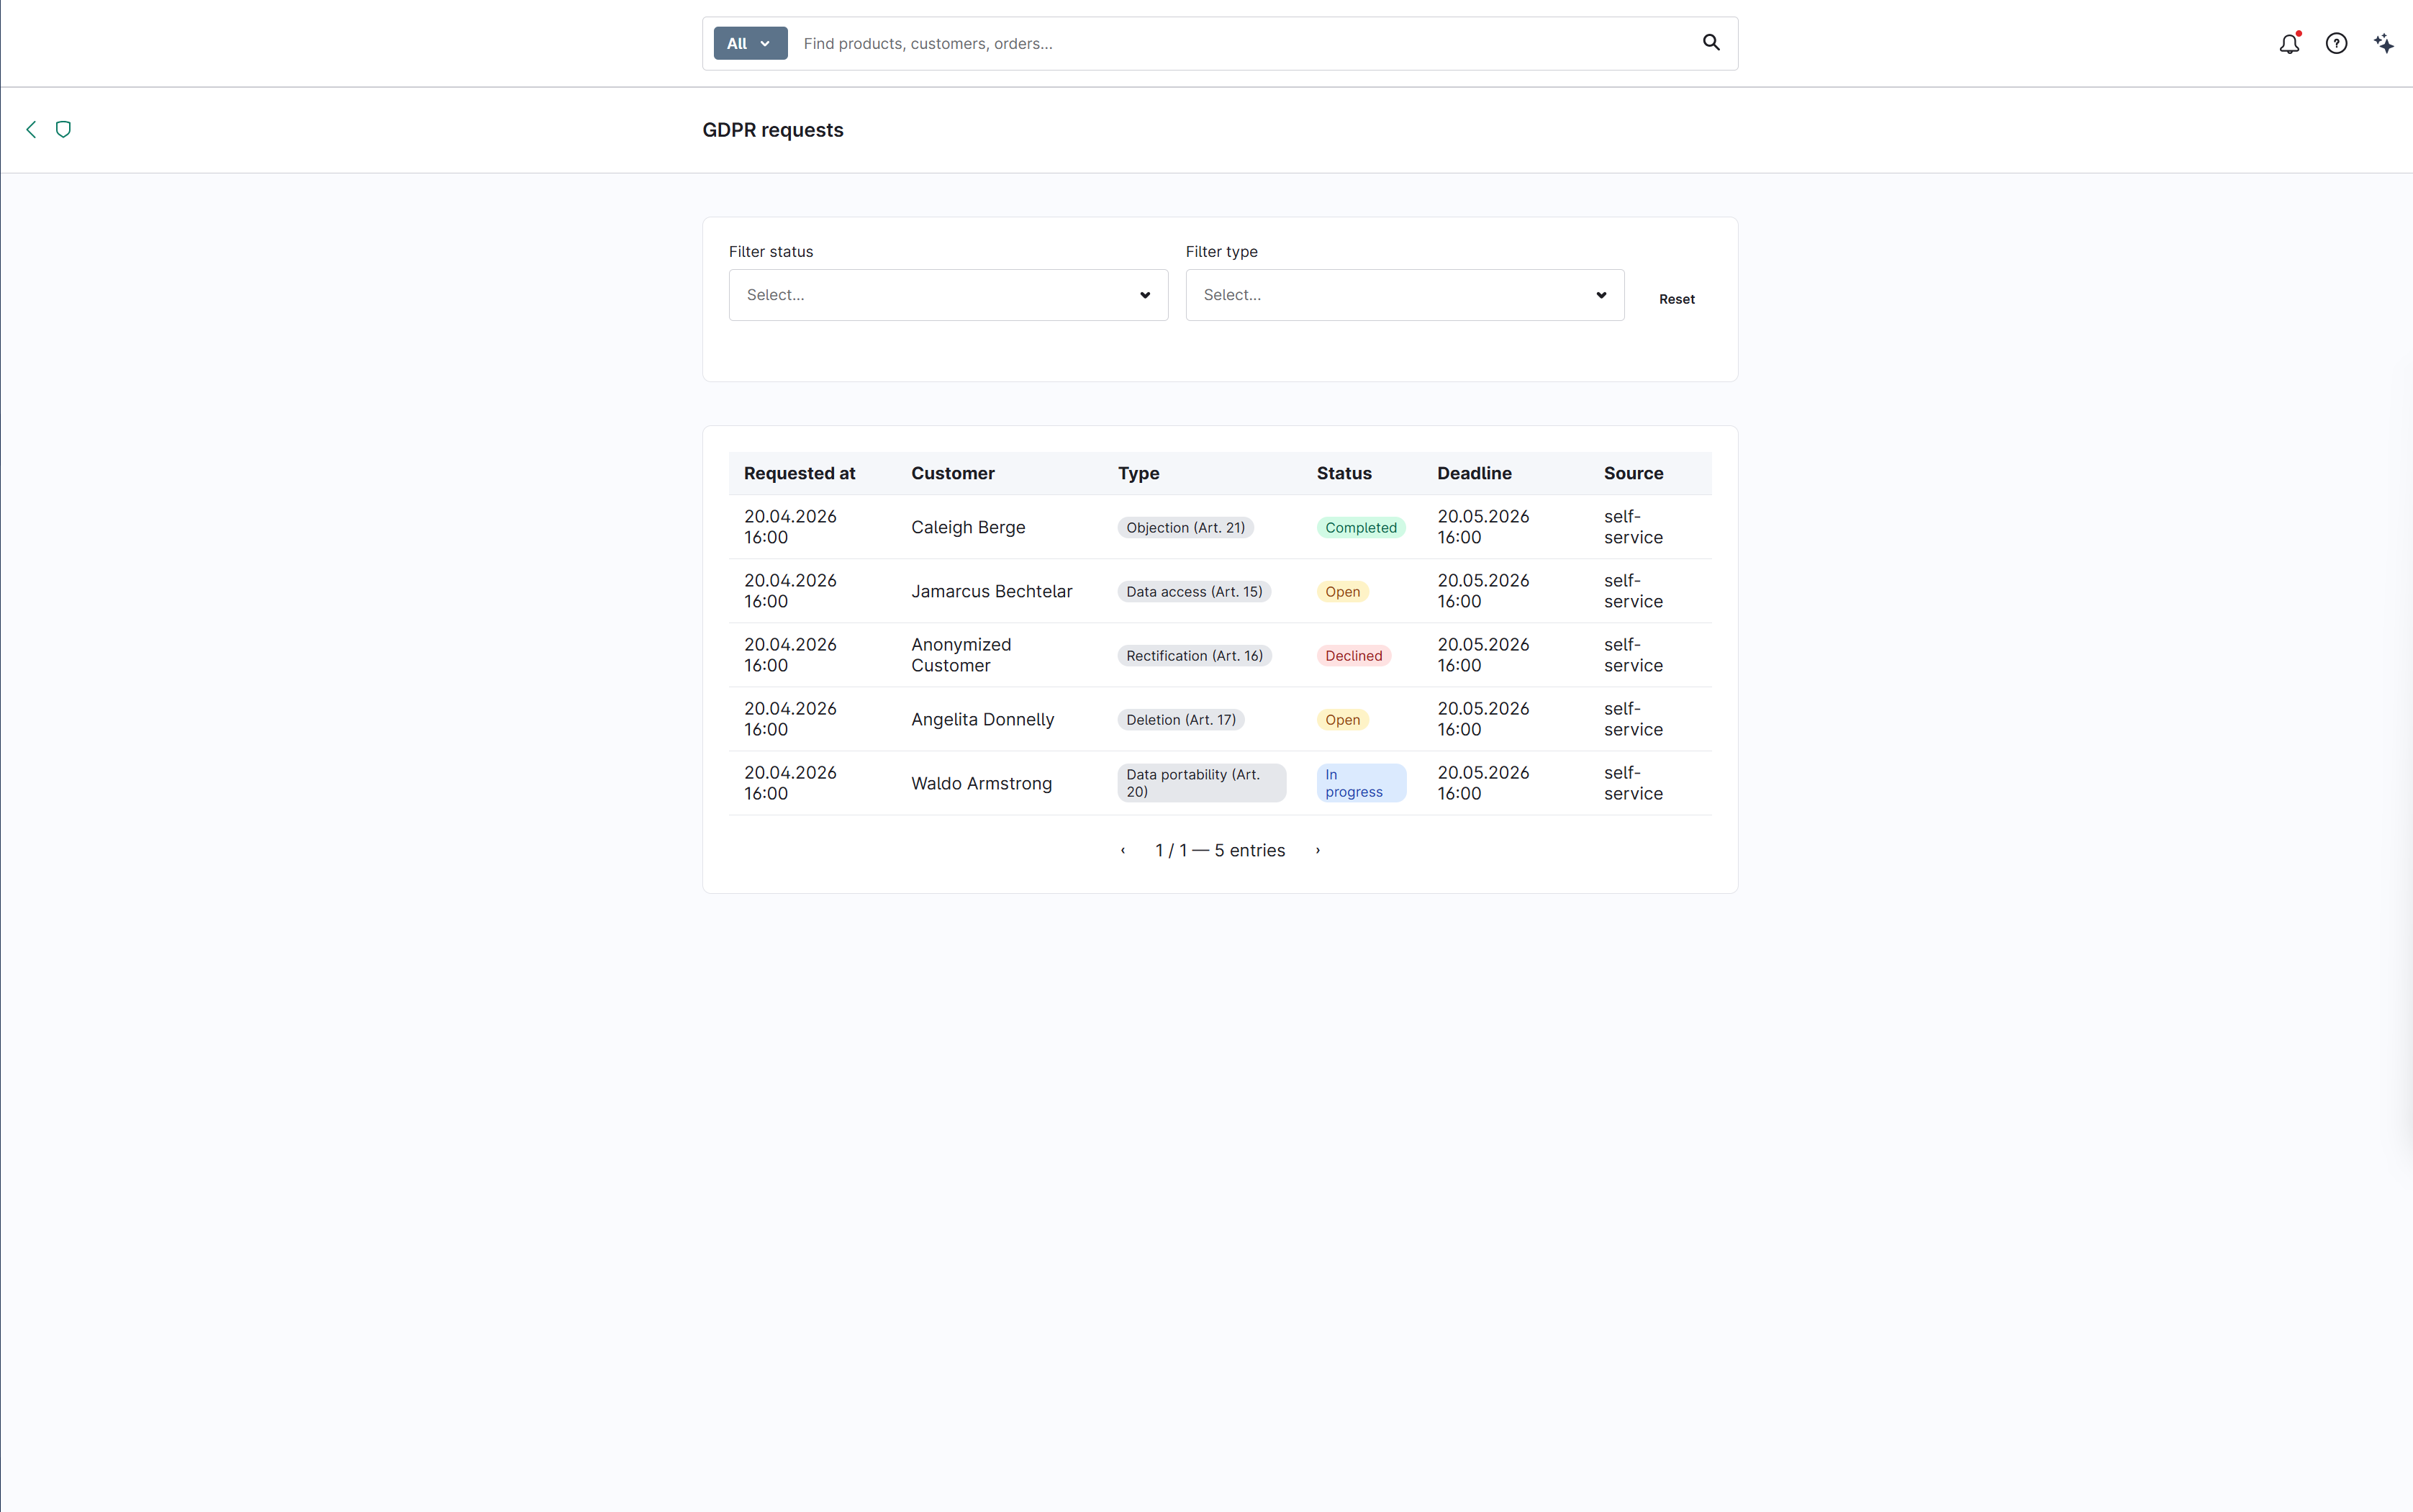The height and width of the screenshot is (1512, 2413).
Task: Open the All search scope dropdown
Action: point(750,43)
